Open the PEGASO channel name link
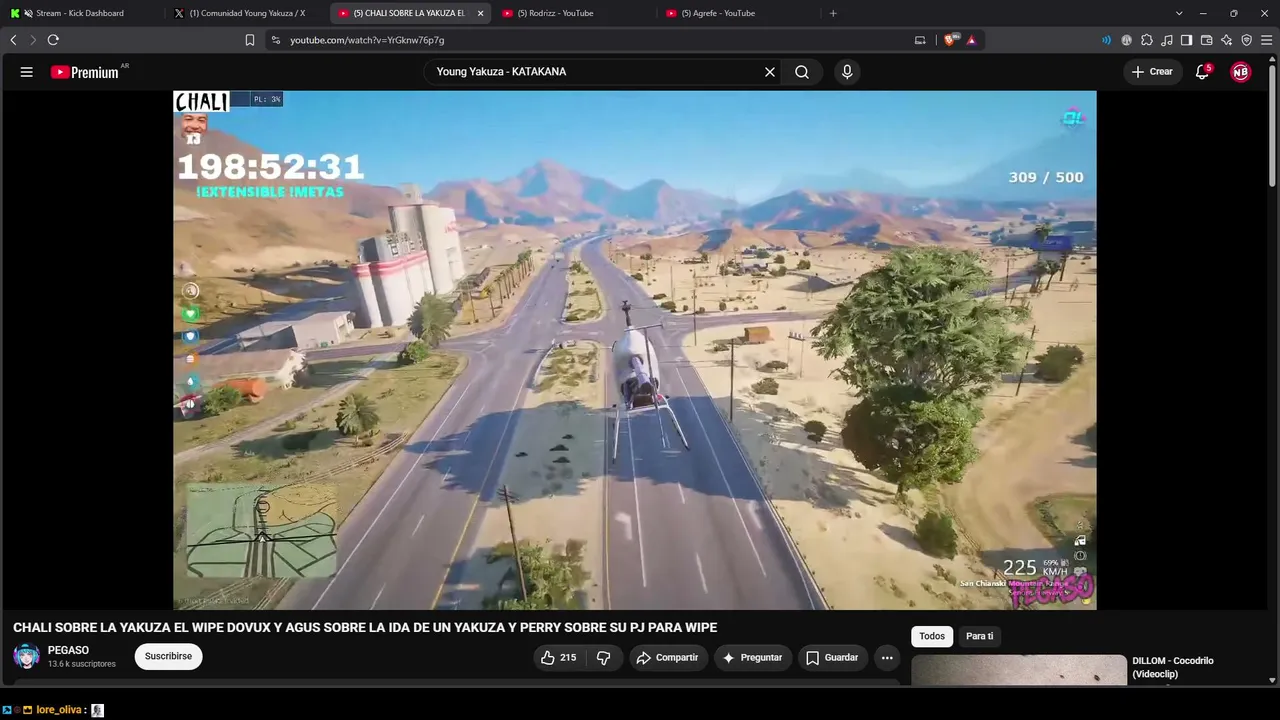 point(68,650)
